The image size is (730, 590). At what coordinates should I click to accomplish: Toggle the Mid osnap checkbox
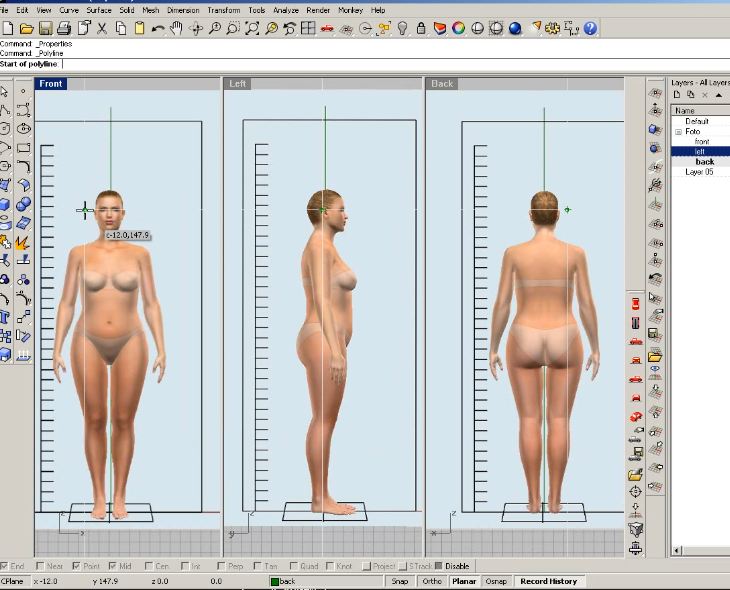[113, 567]
